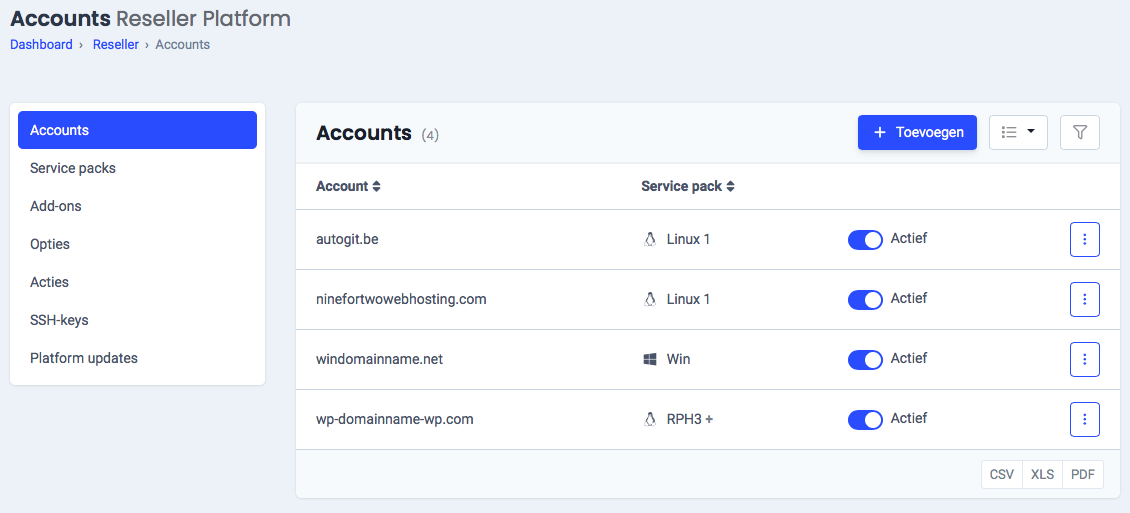Open the kebab menu for autogit.be
Viewport: 1130px width, 513px height.
pos(1084,240)
